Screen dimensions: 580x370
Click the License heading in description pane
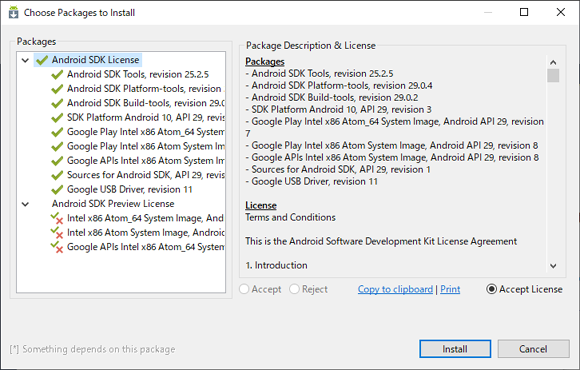tap(261, 205)
